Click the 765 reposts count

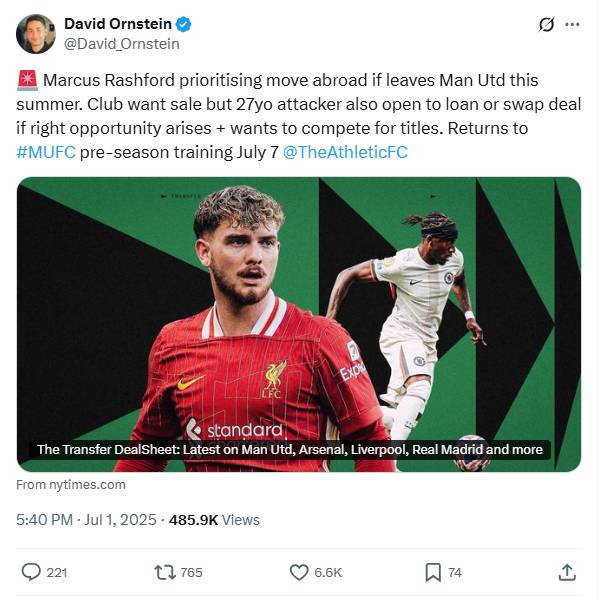click(x=191, y=572)
